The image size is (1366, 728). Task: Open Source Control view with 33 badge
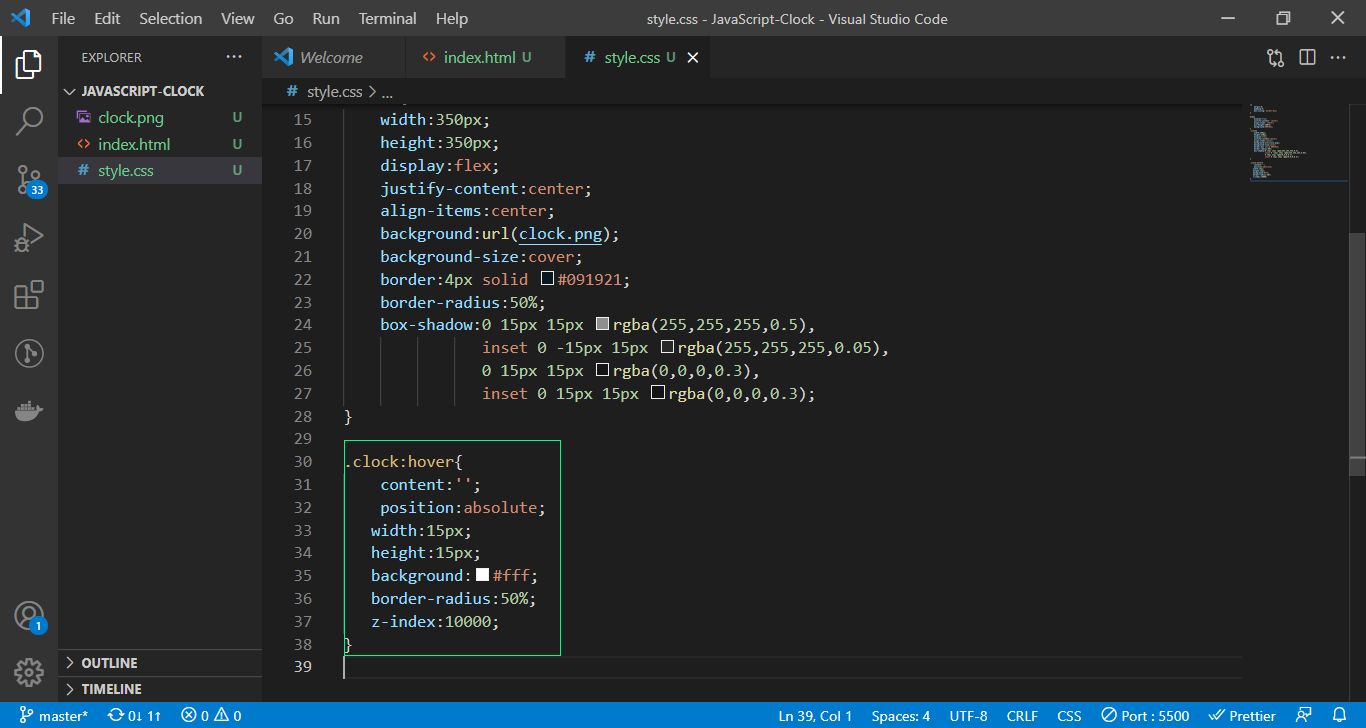pos(29,180)
